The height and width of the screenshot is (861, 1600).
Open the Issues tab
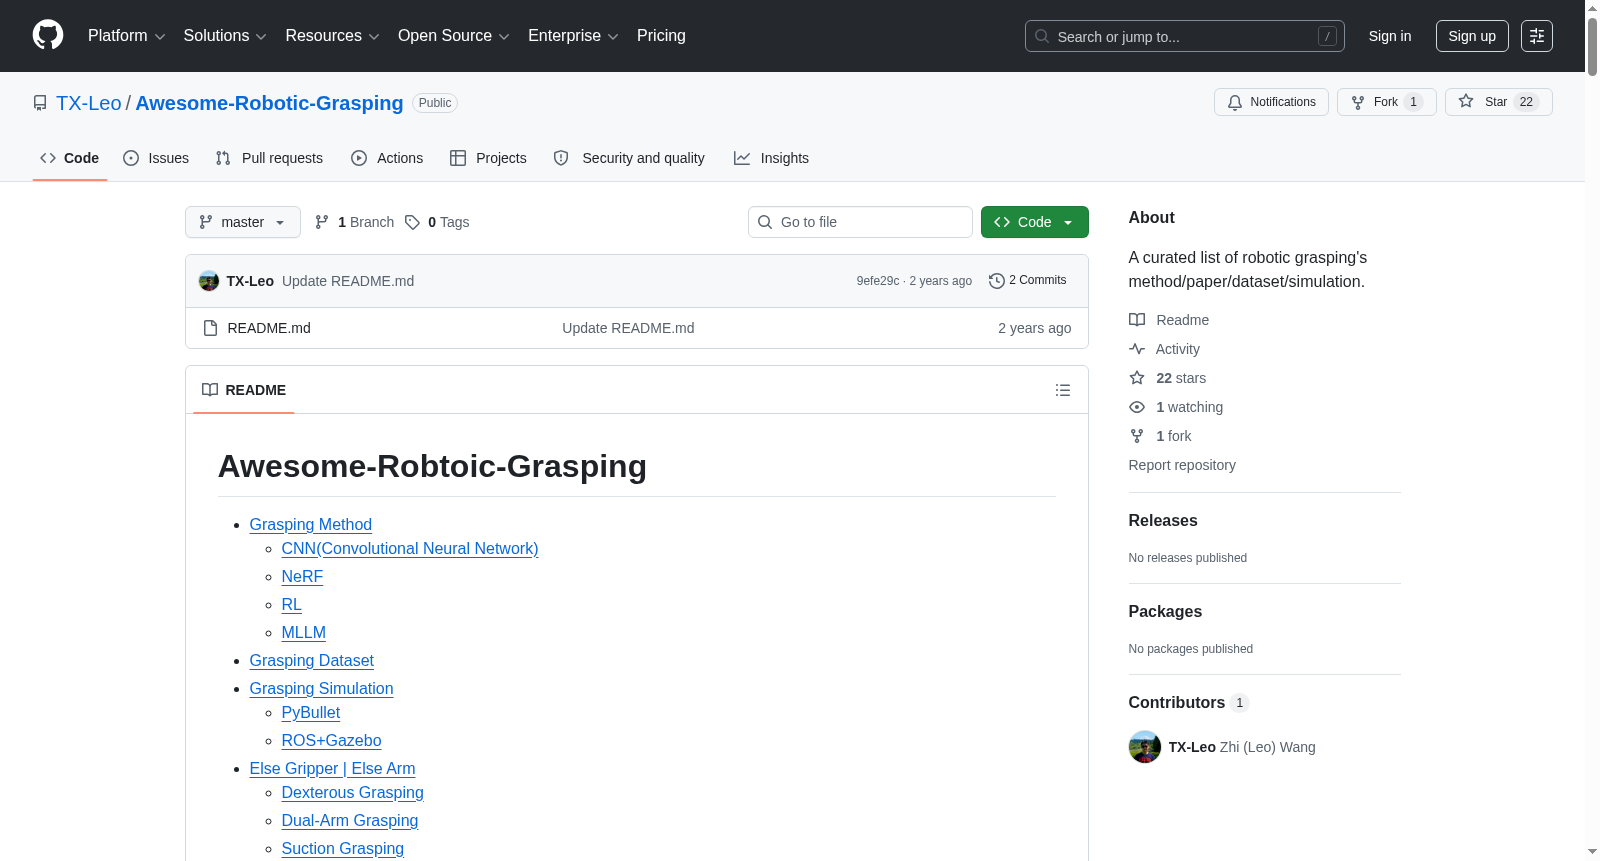[x=156, y=158]
